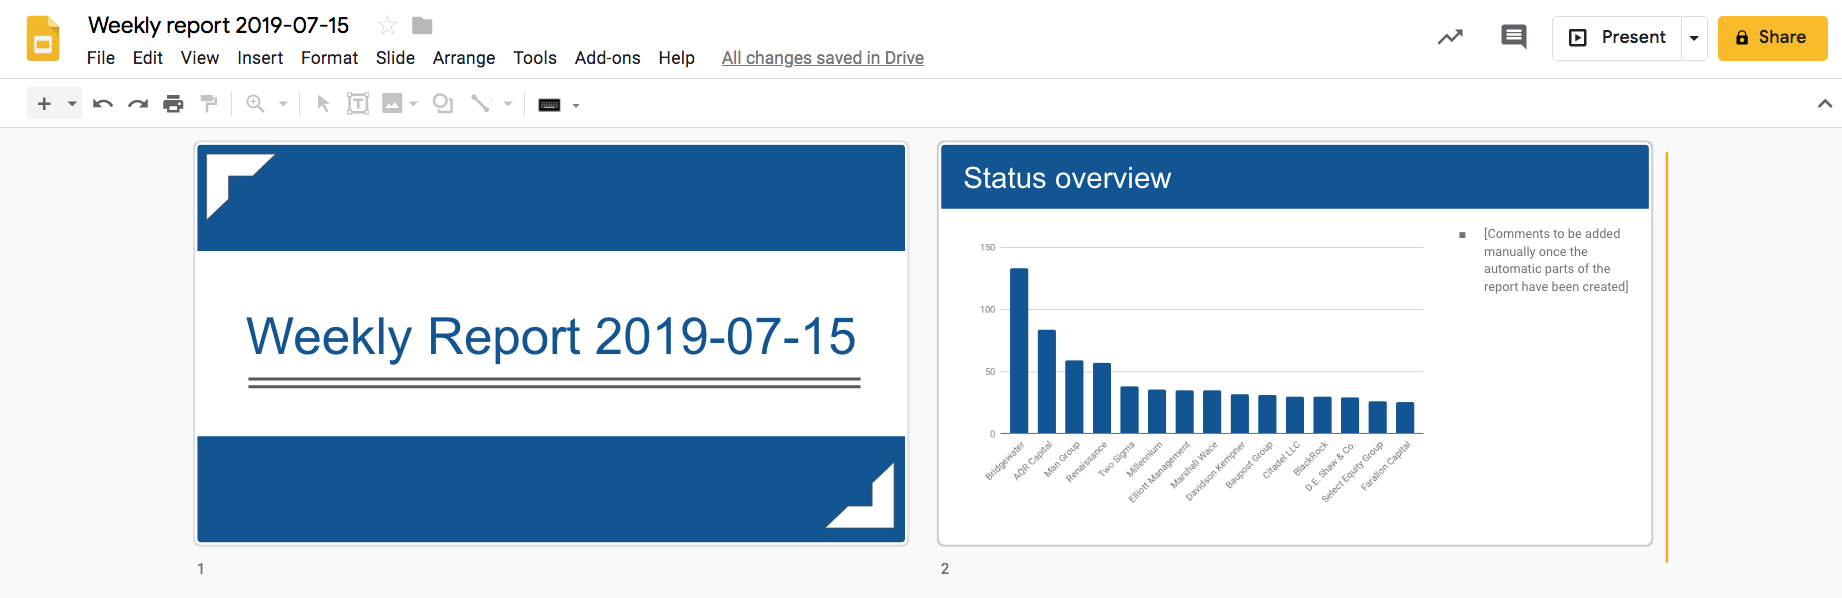Image resolution: width=1842 pixels, height=598 pixels.
Task: Select the Status overview slide thumbnail
Action: click(1294, 344)
